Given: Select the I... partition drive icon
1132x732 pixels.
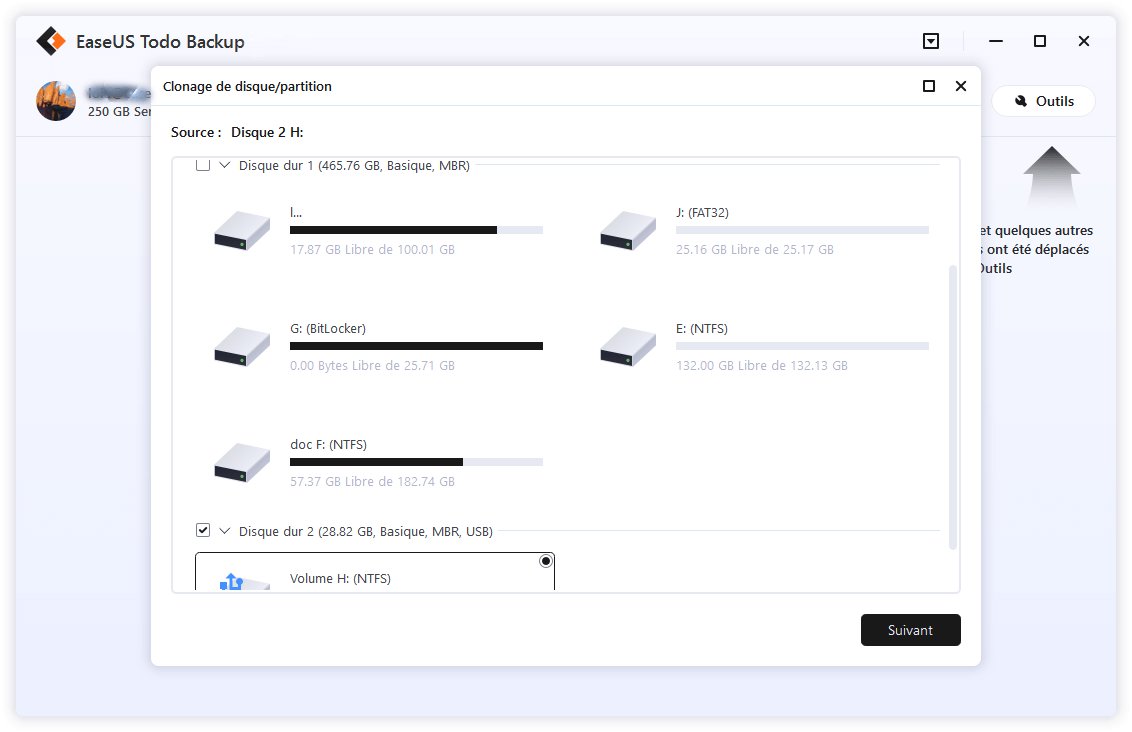Looking at the screenshot, I should pyautogui.click(x=242, y=230).
